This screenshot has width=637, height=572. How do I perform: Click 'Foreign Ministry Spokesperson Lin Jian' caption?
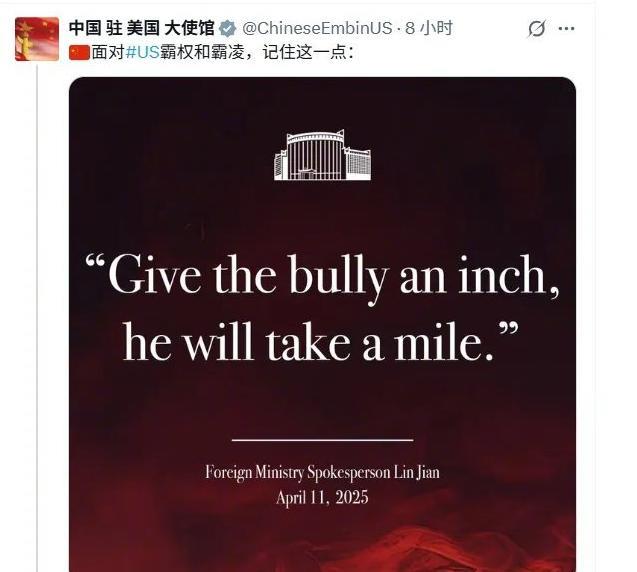tap(323, 472)
